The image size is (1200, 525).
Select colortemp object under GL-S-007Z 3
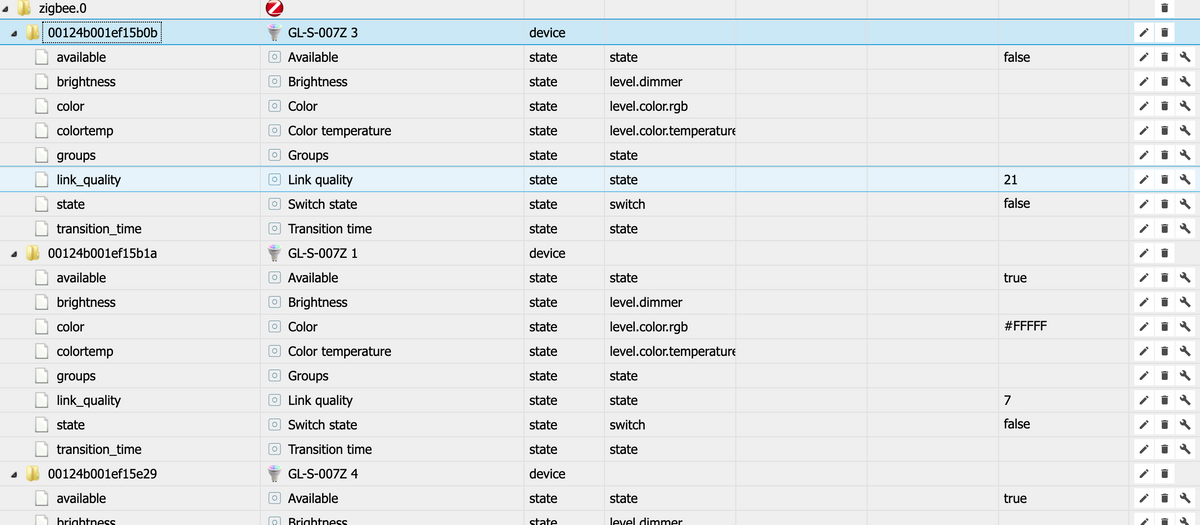[85, 131]
